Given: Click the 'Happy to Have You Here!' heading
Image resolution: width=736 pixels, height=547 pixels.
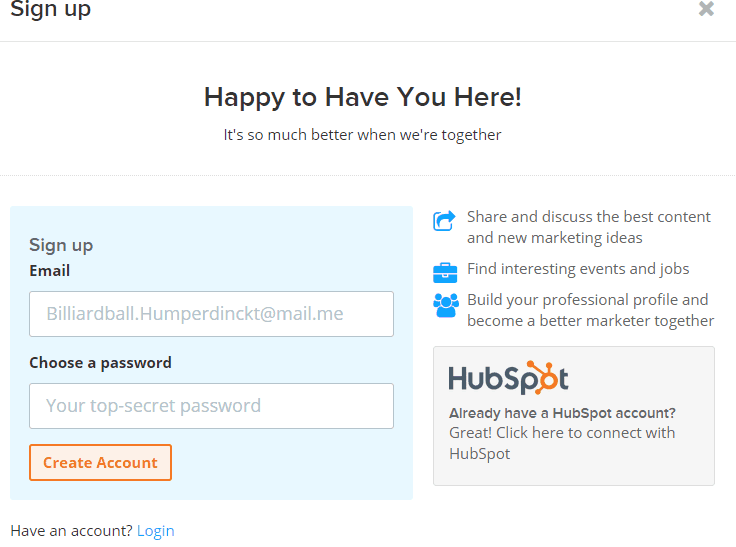Looking at the screenshot, I should 362,97.
